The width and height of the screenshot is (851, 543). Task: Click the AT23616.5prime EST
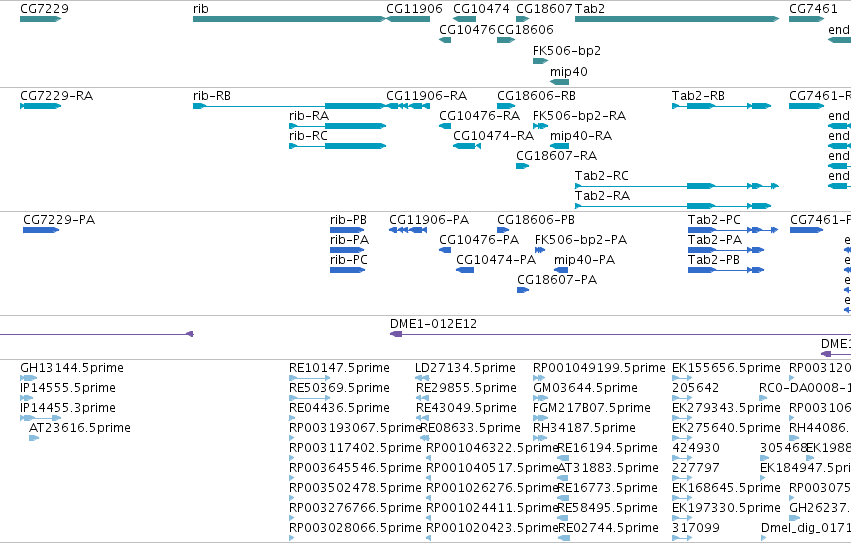34,438
